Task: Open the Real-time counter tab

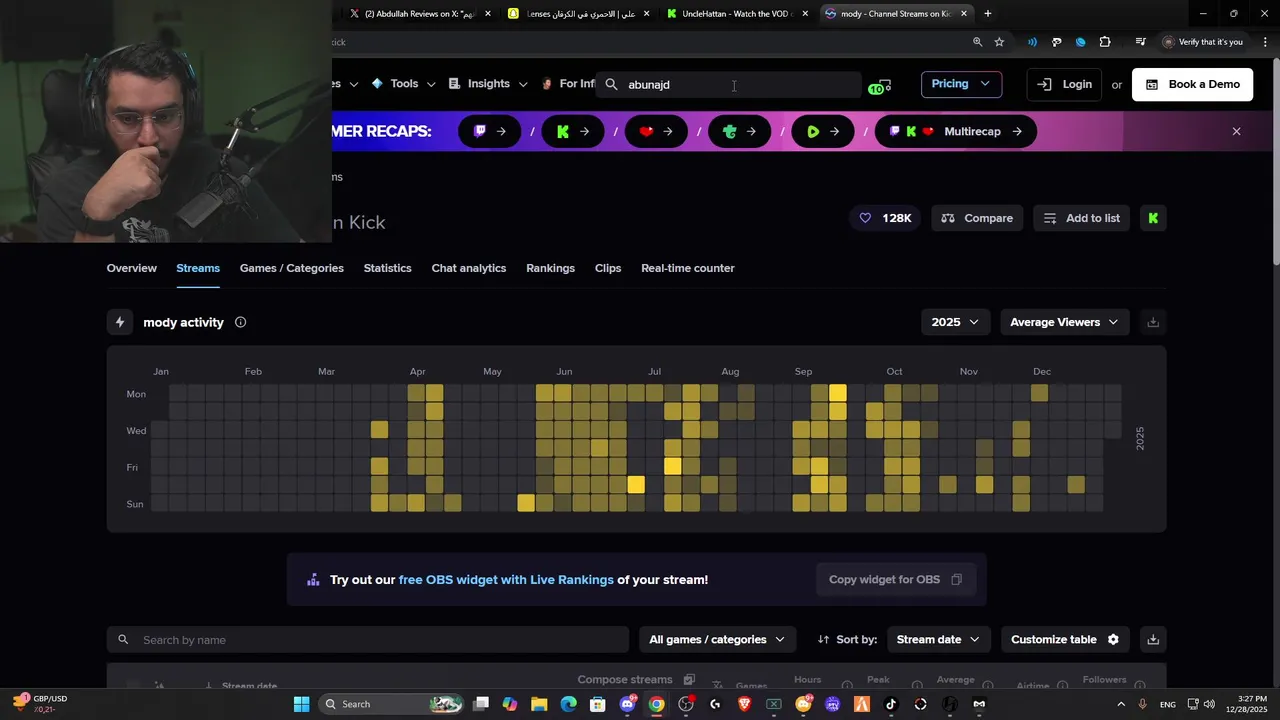Action: click(x=688, y=268)
